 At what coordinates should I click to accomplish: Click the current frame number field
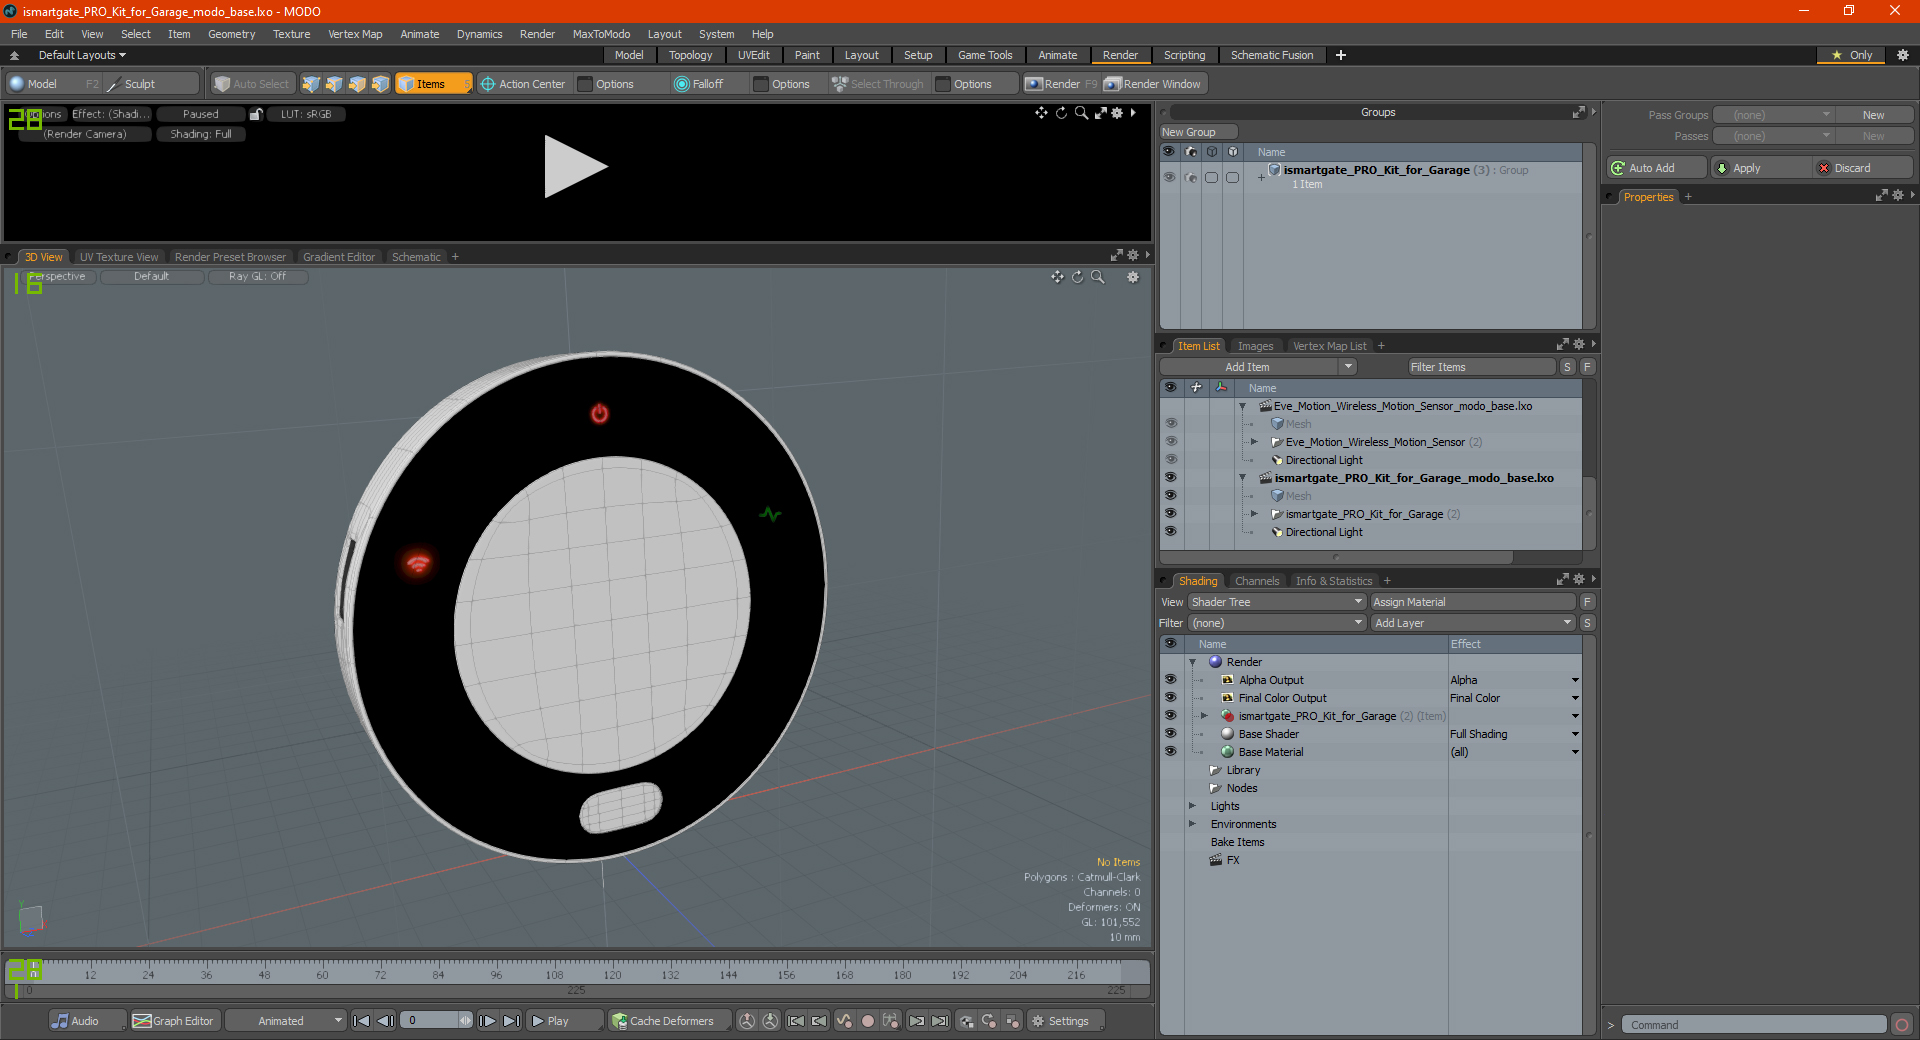pyautogui.click(x=436, y=1021)
